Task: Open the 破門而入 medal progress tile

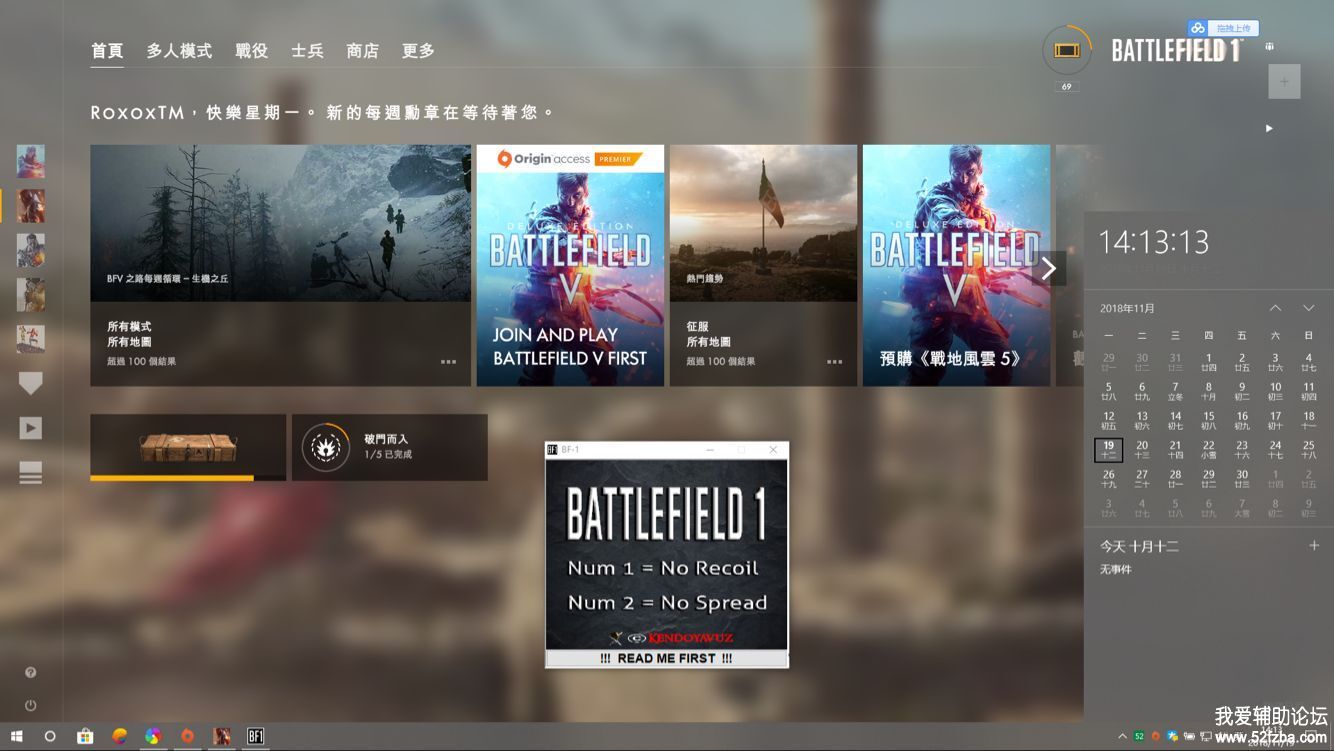Action: [x=390, y=447]
